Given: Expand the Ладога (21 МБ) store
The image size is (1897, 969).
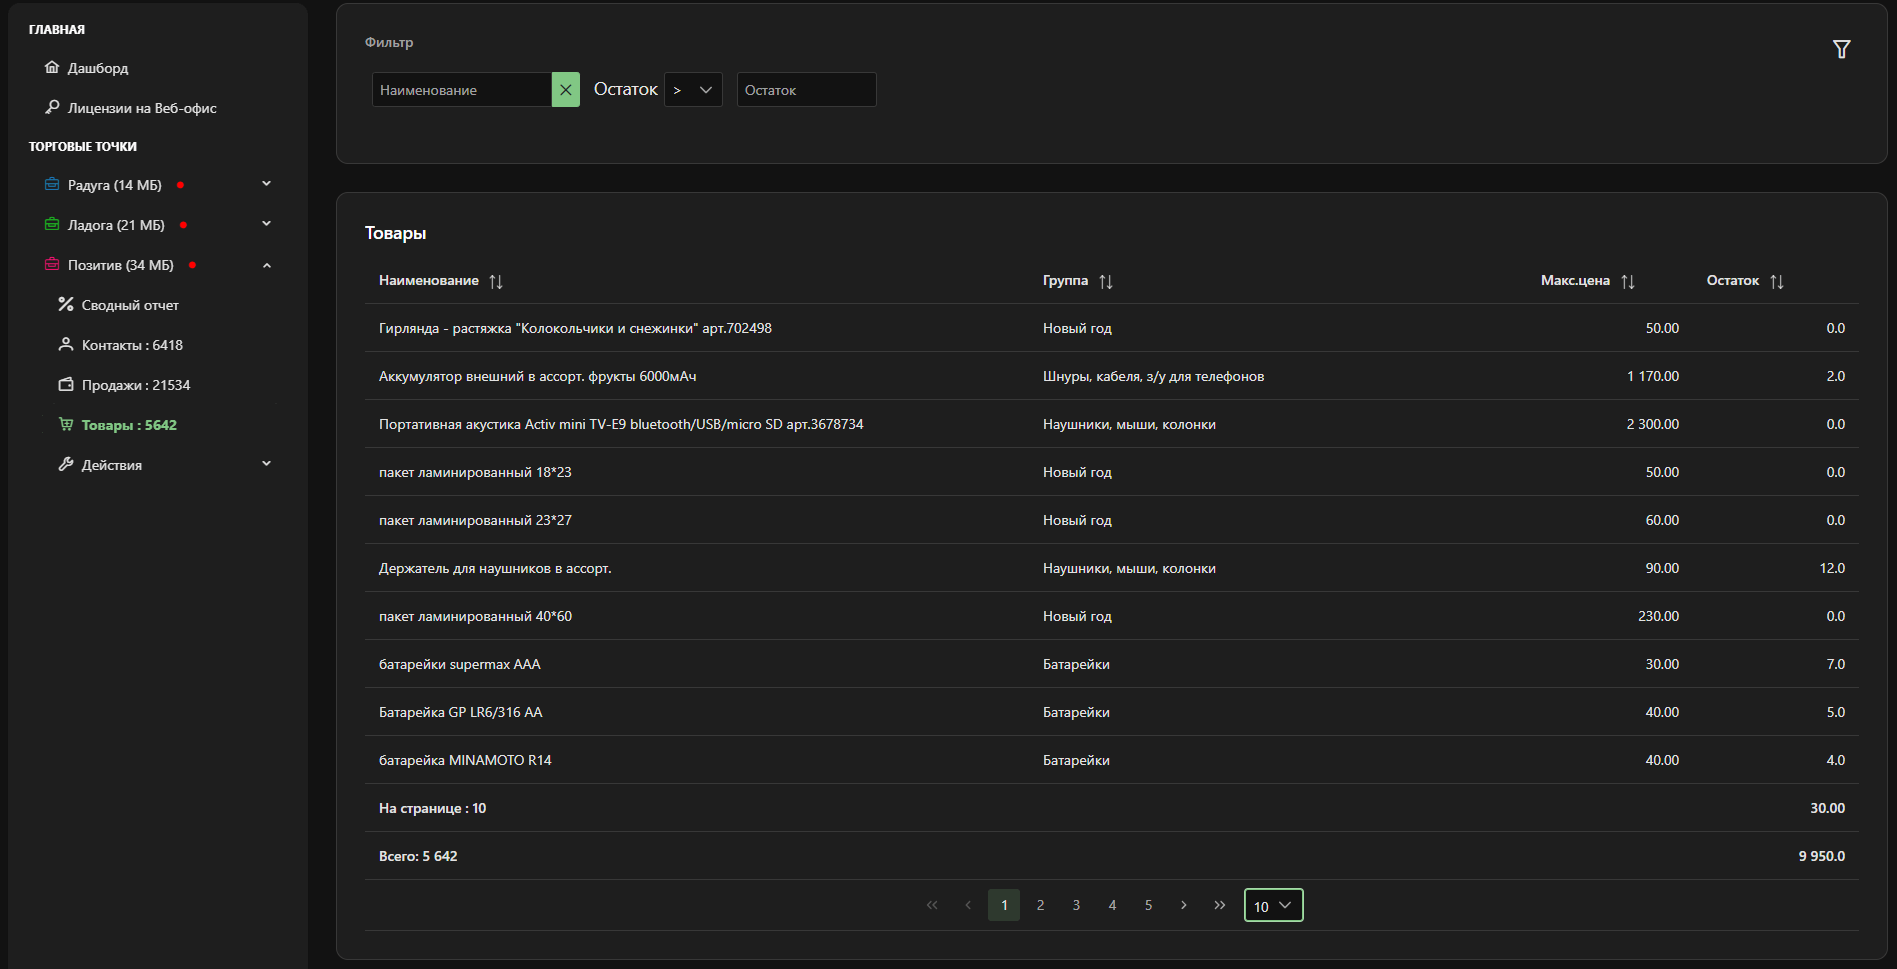Looking at the screenshot, I should click(266, 224).
